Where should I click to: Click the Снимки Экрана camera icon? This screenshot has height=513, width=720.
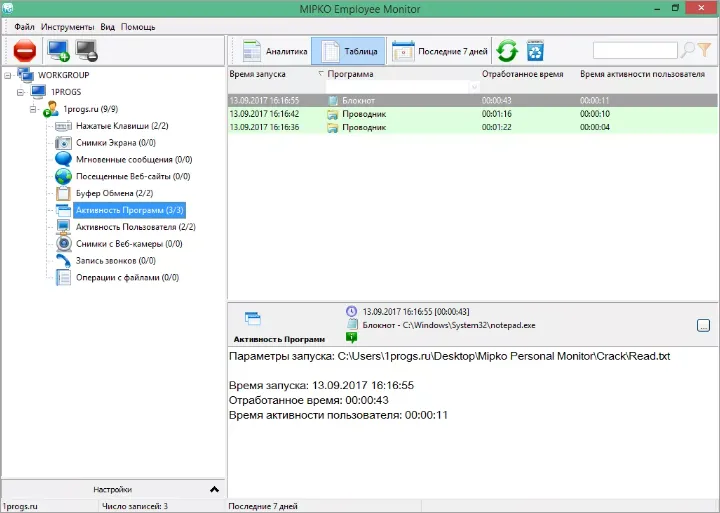(x=63, y=143)
